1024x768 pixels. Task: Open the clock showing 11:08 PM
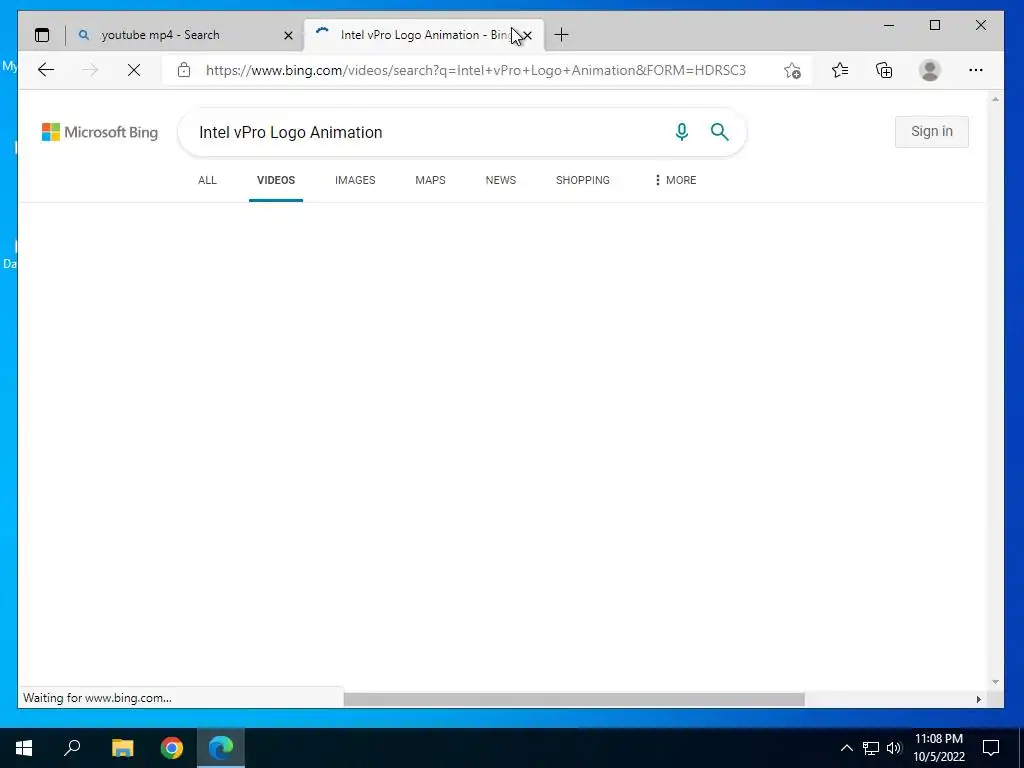[x=938, y=748]
